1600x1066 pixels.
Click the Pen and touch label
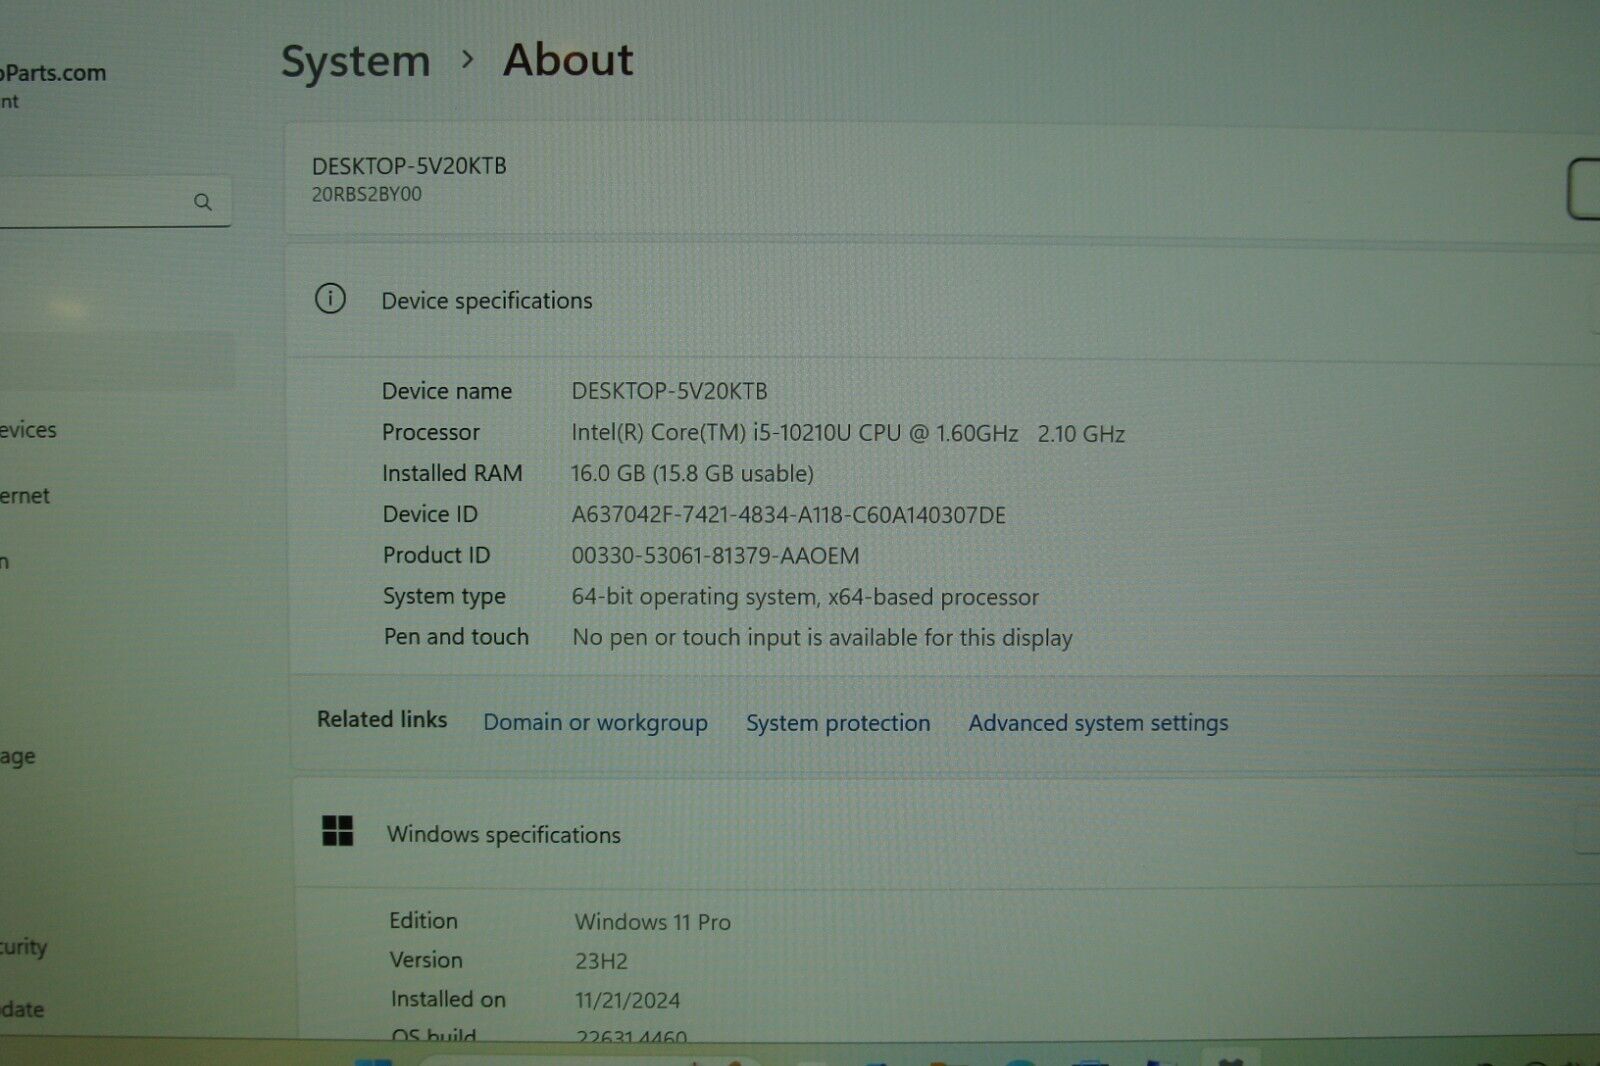tap(456, 637)
